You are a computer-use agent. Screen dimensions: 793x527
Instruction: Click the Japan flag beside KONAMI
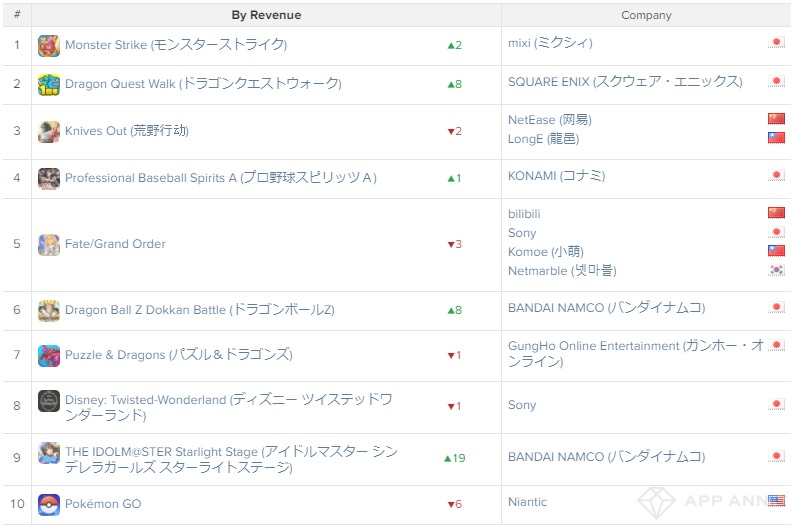776,175
